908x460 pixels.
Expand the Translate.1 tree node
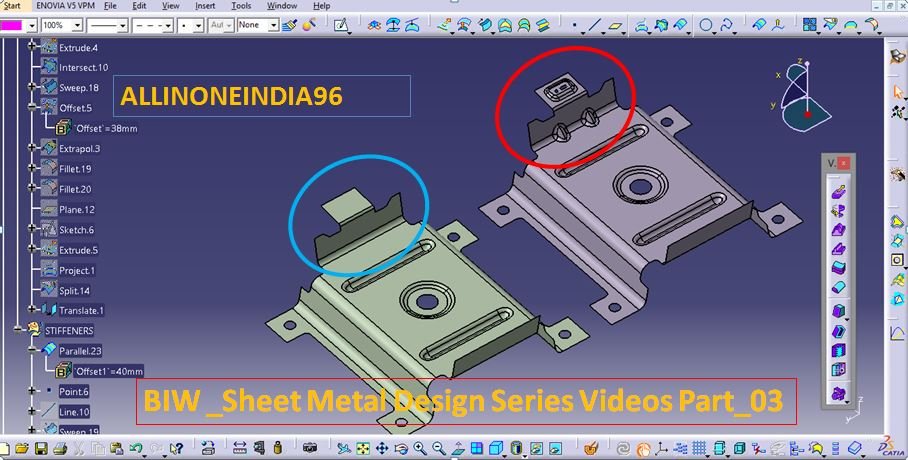(x=32, y=310)
